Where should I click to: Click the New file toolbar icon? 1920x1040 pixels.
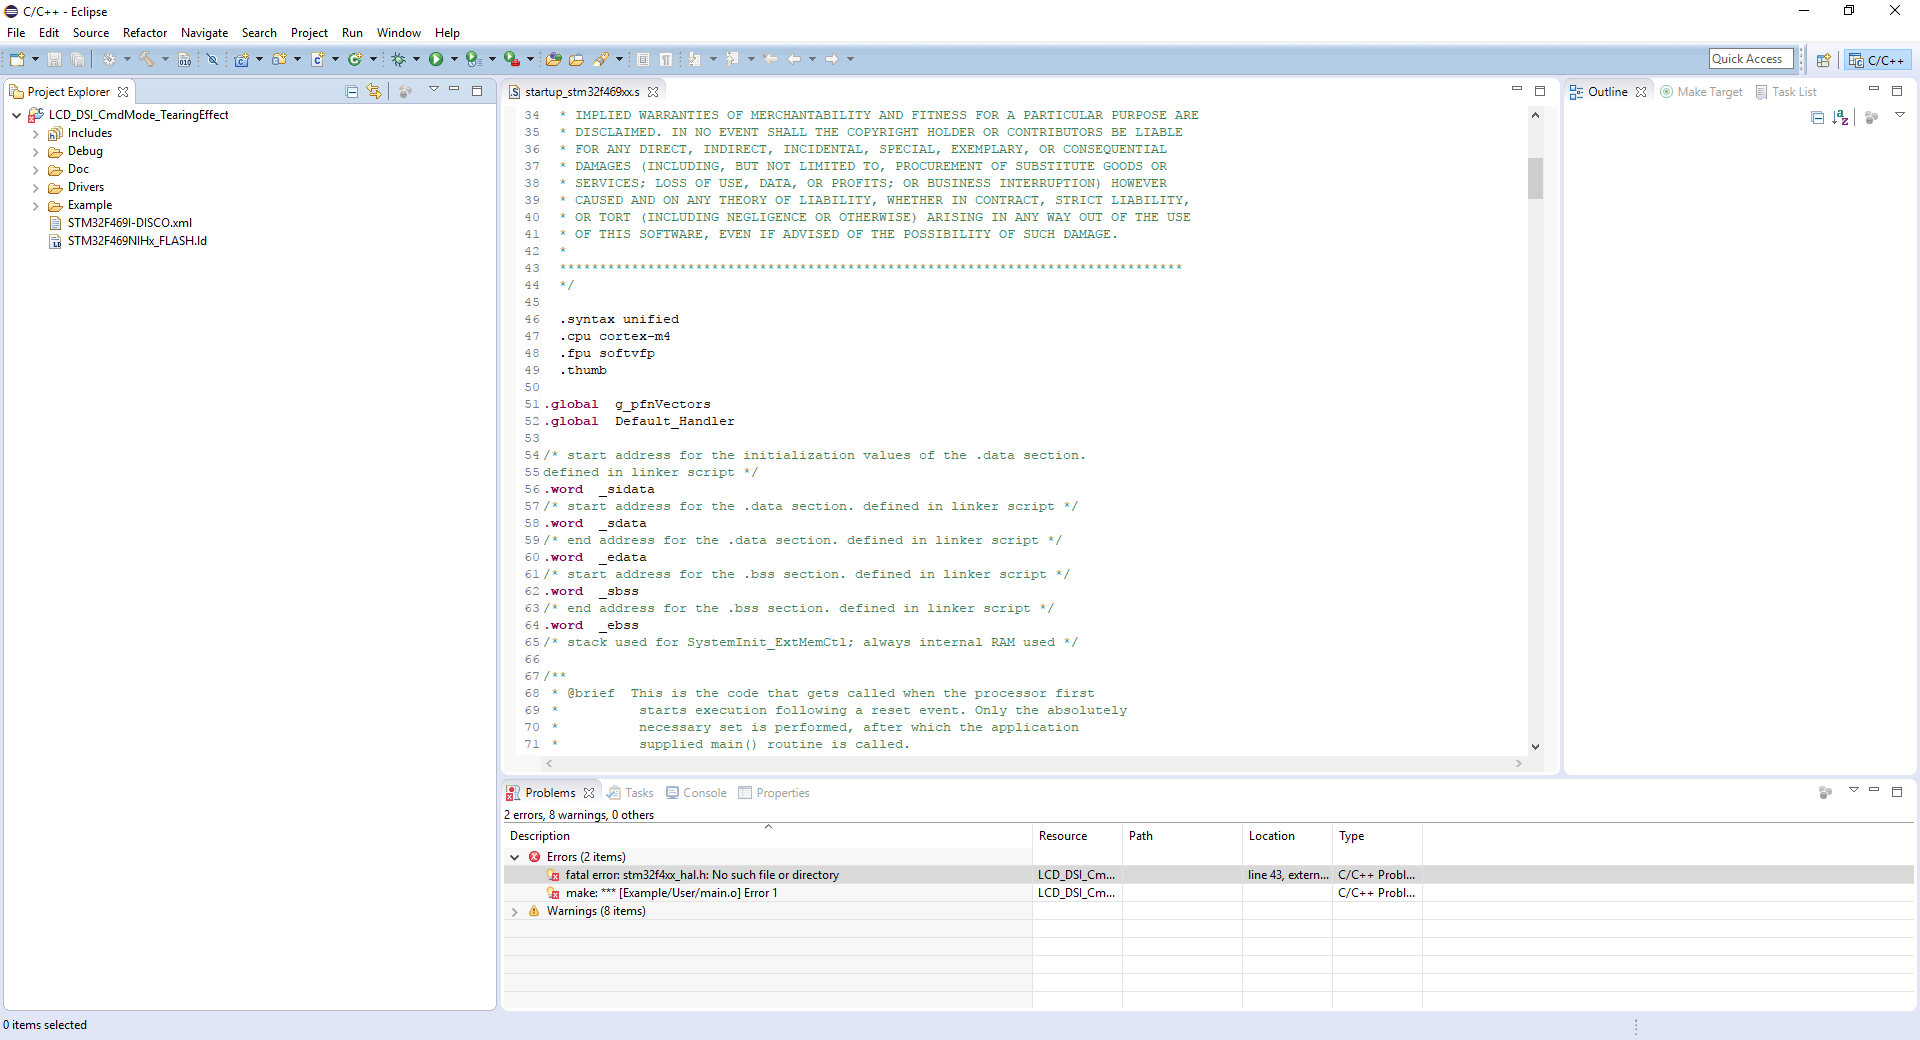[17, 60]
